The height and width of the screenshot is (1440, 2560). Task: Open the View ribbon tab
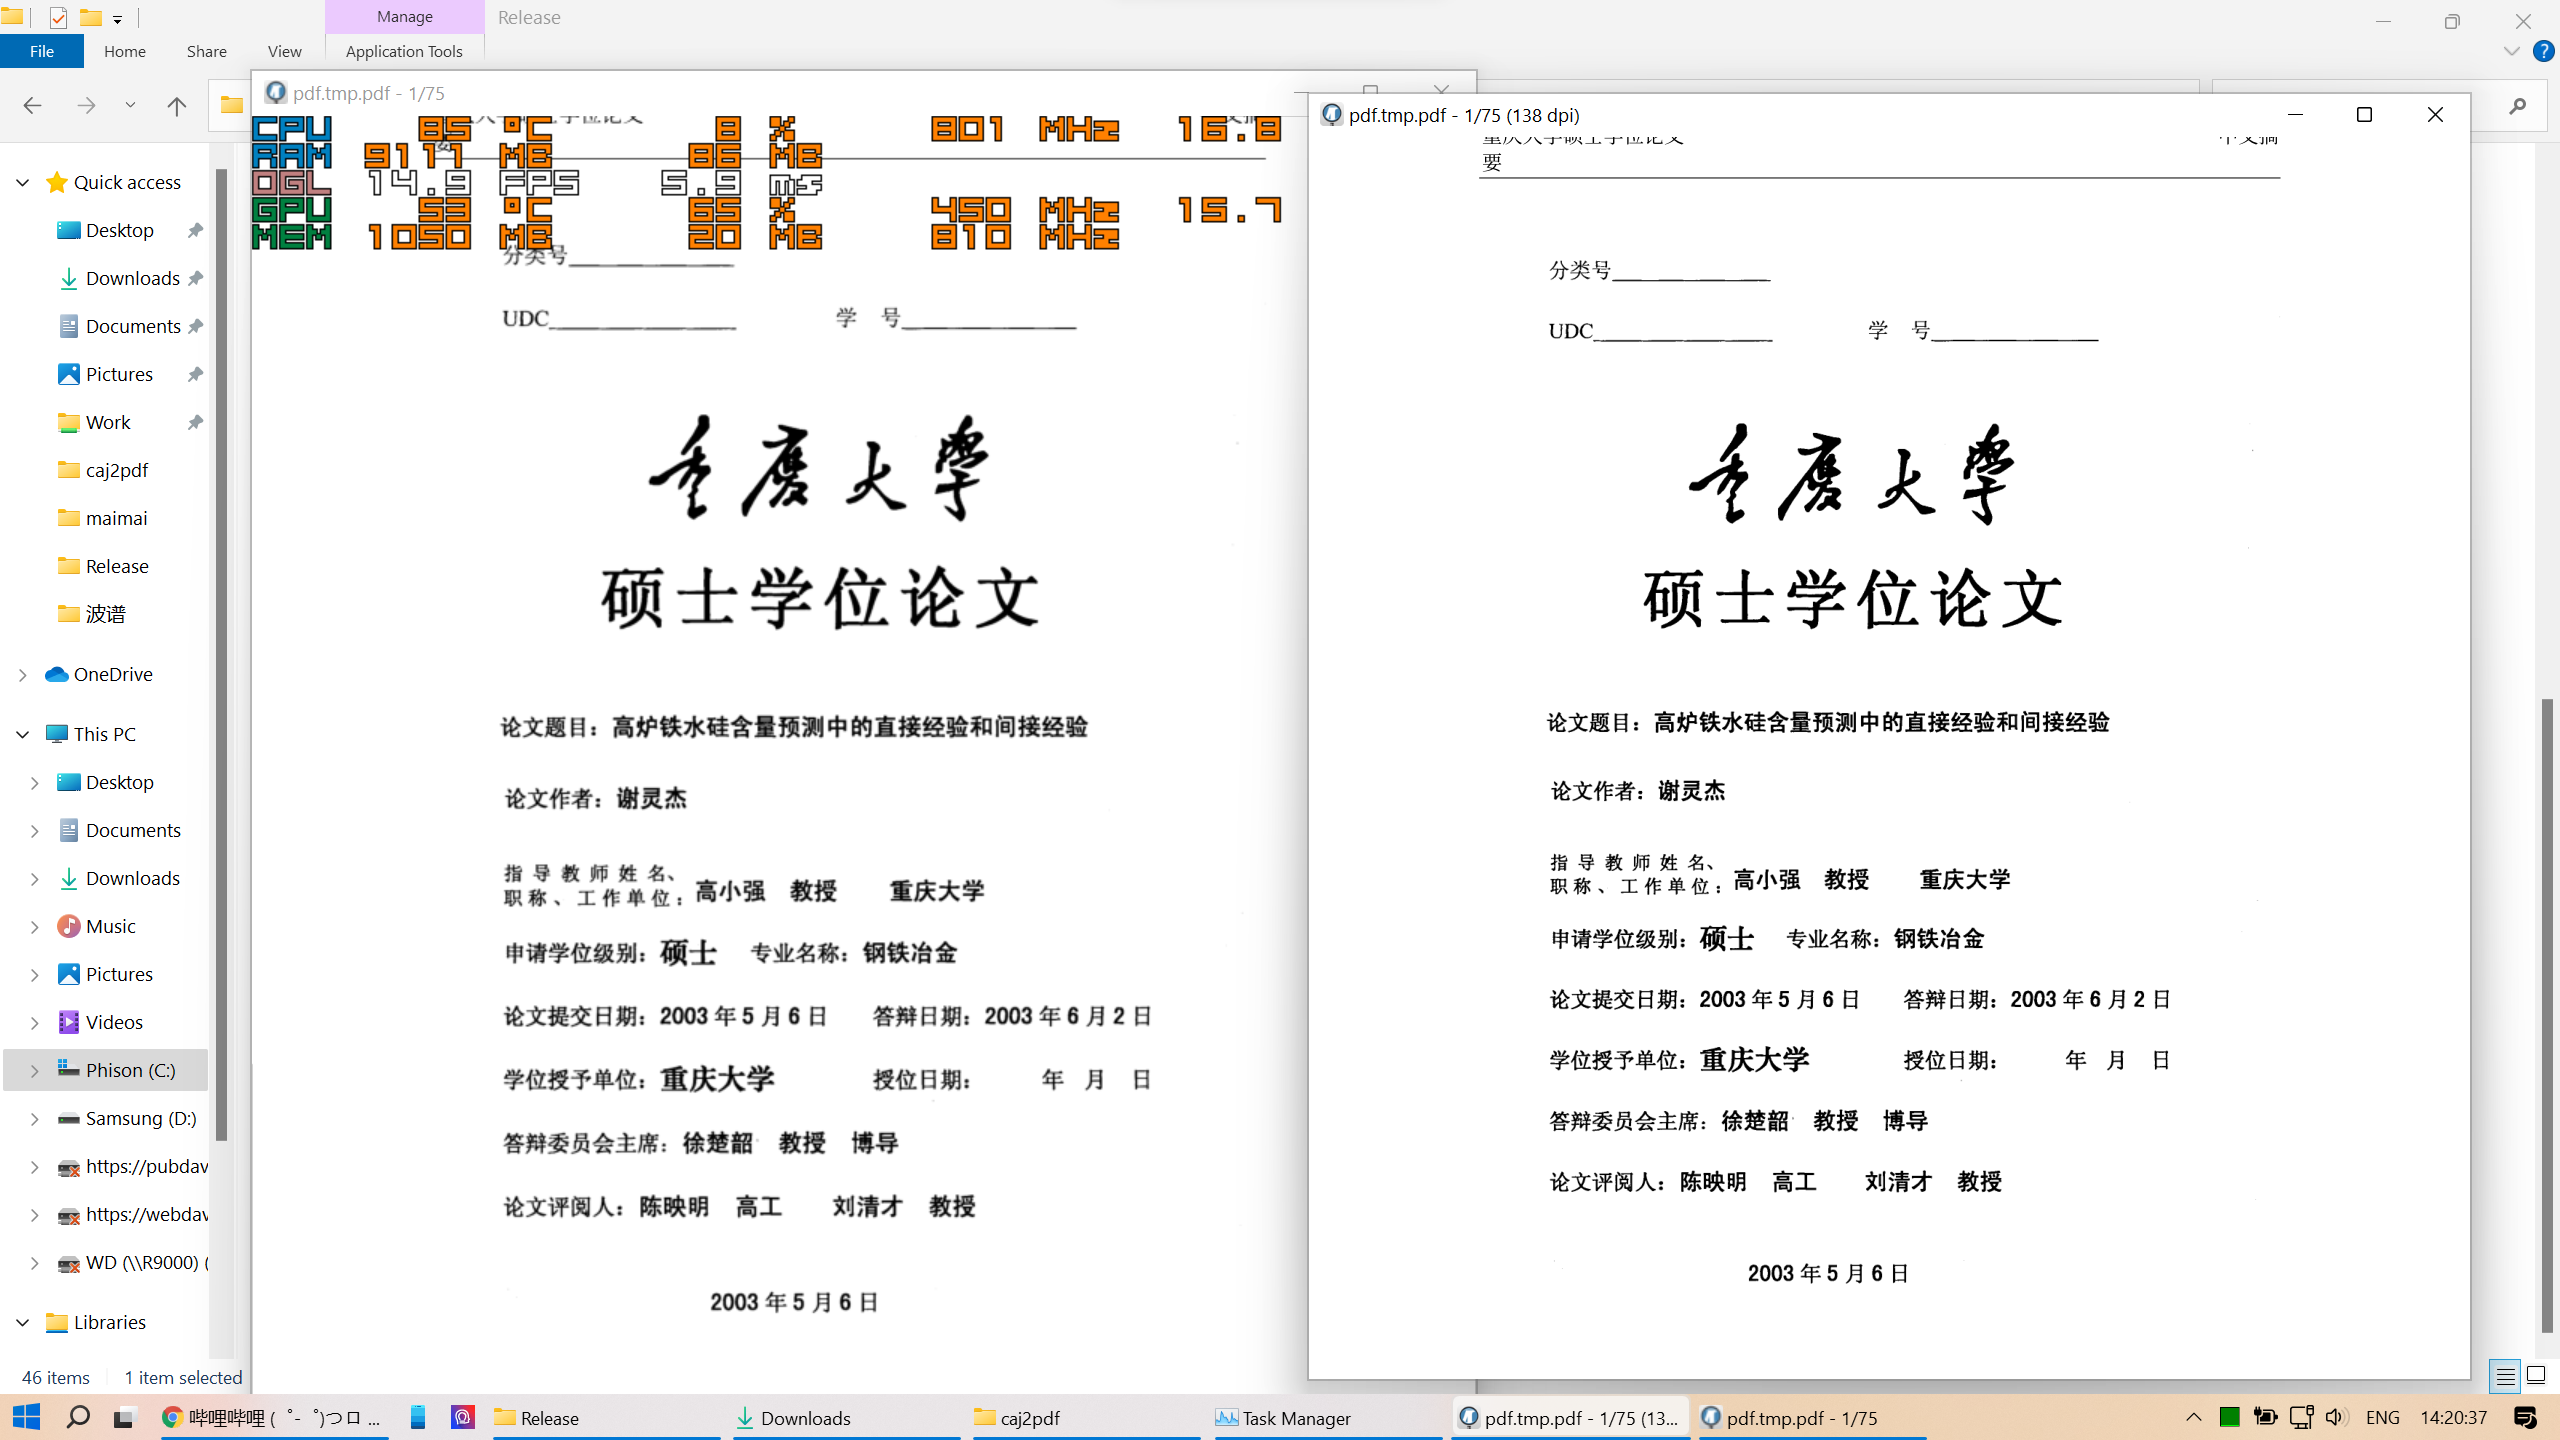(x=284, y=51)
